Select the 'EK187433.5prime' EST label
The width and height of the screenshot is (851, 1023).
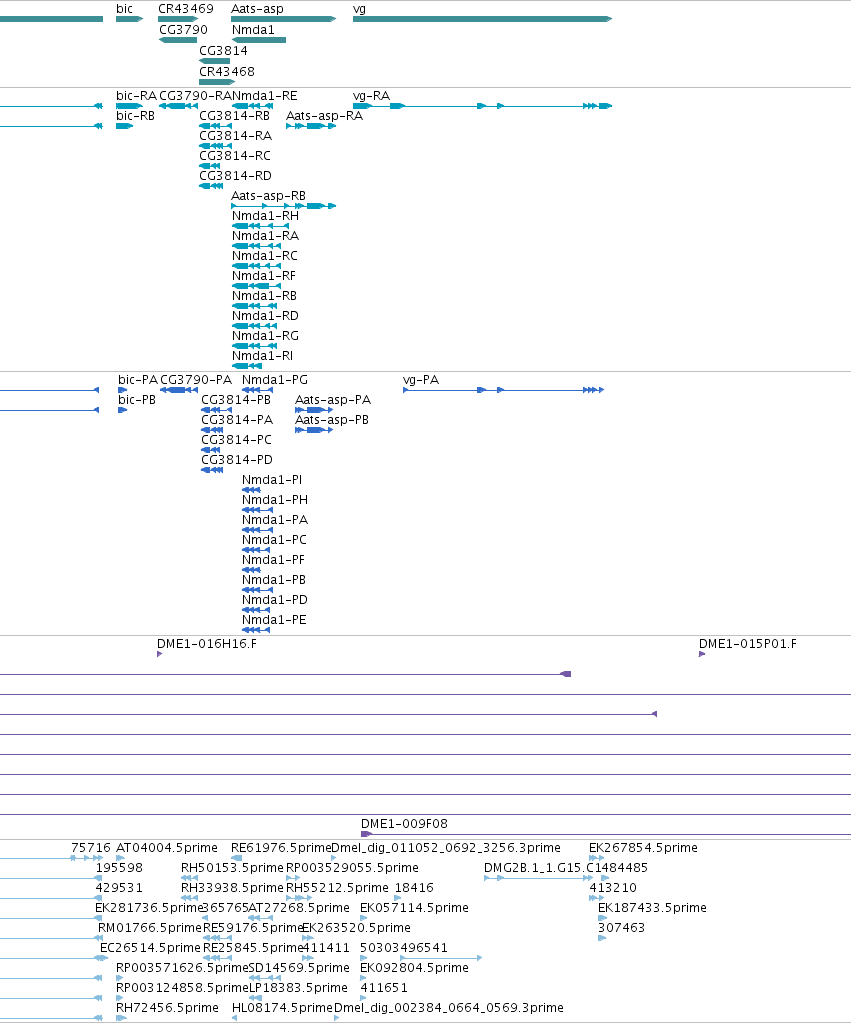click(653, 908)
